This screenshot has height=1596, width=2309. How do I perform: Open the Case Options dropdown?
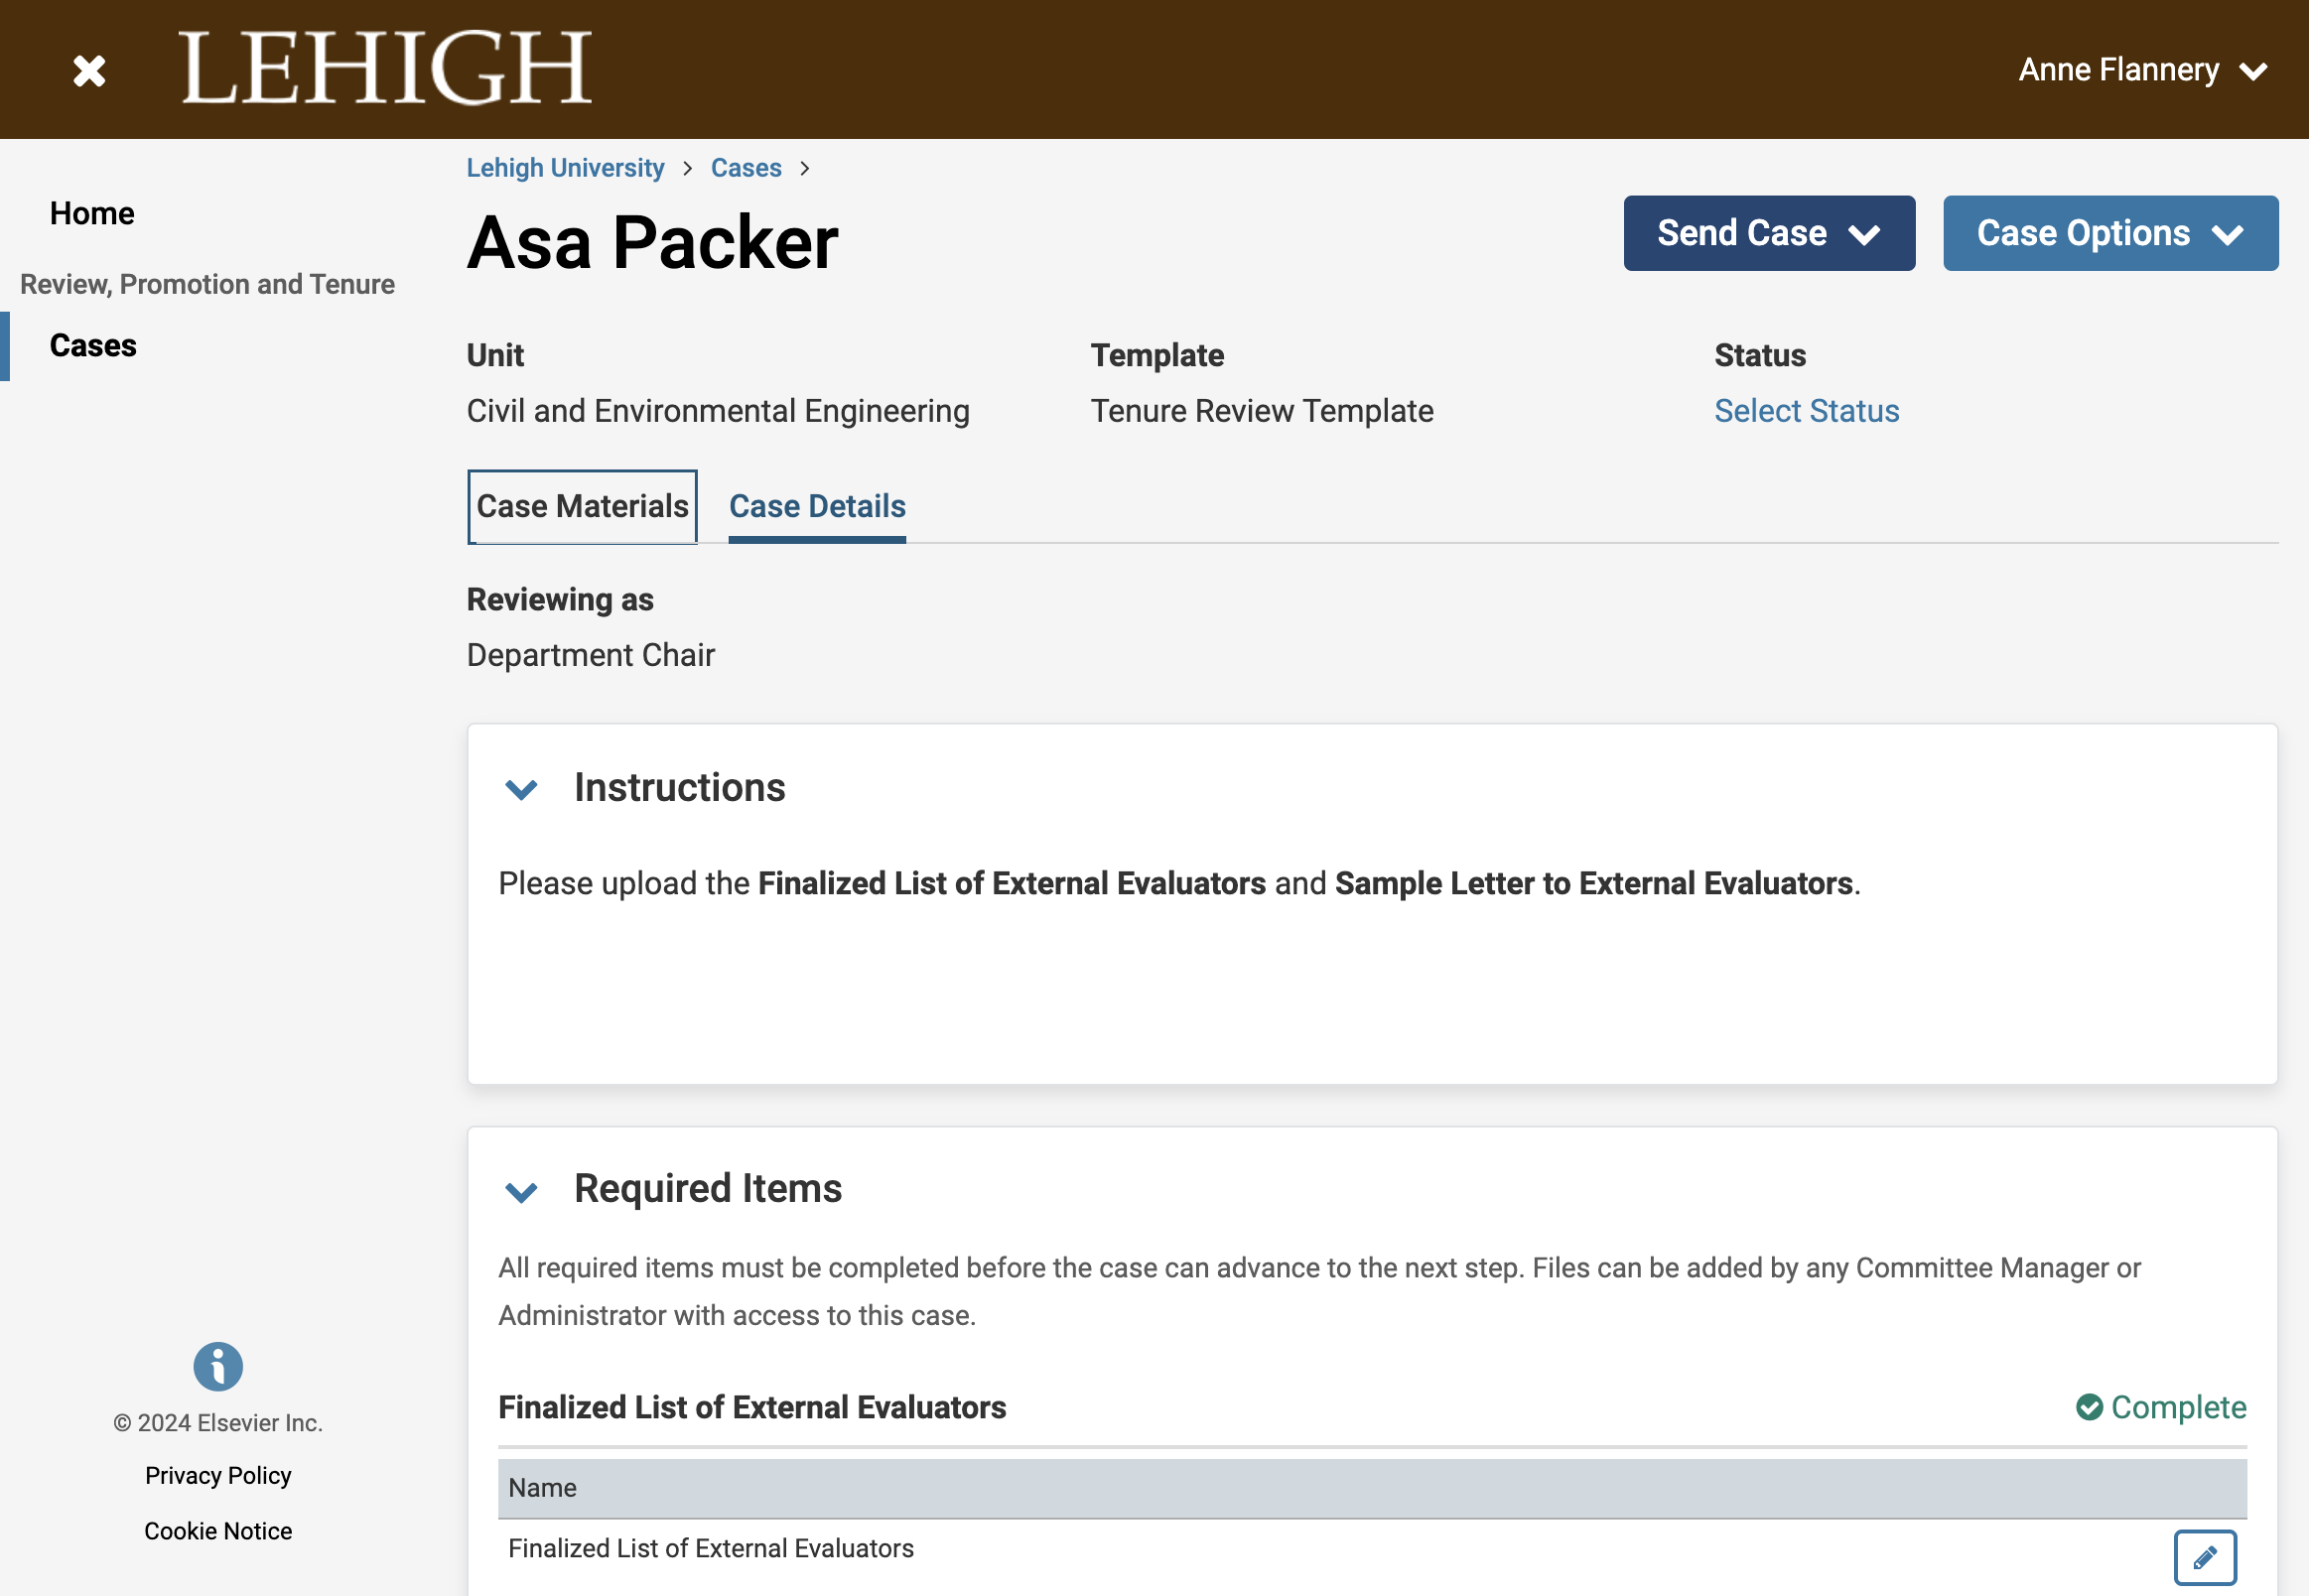(2110, 233)
